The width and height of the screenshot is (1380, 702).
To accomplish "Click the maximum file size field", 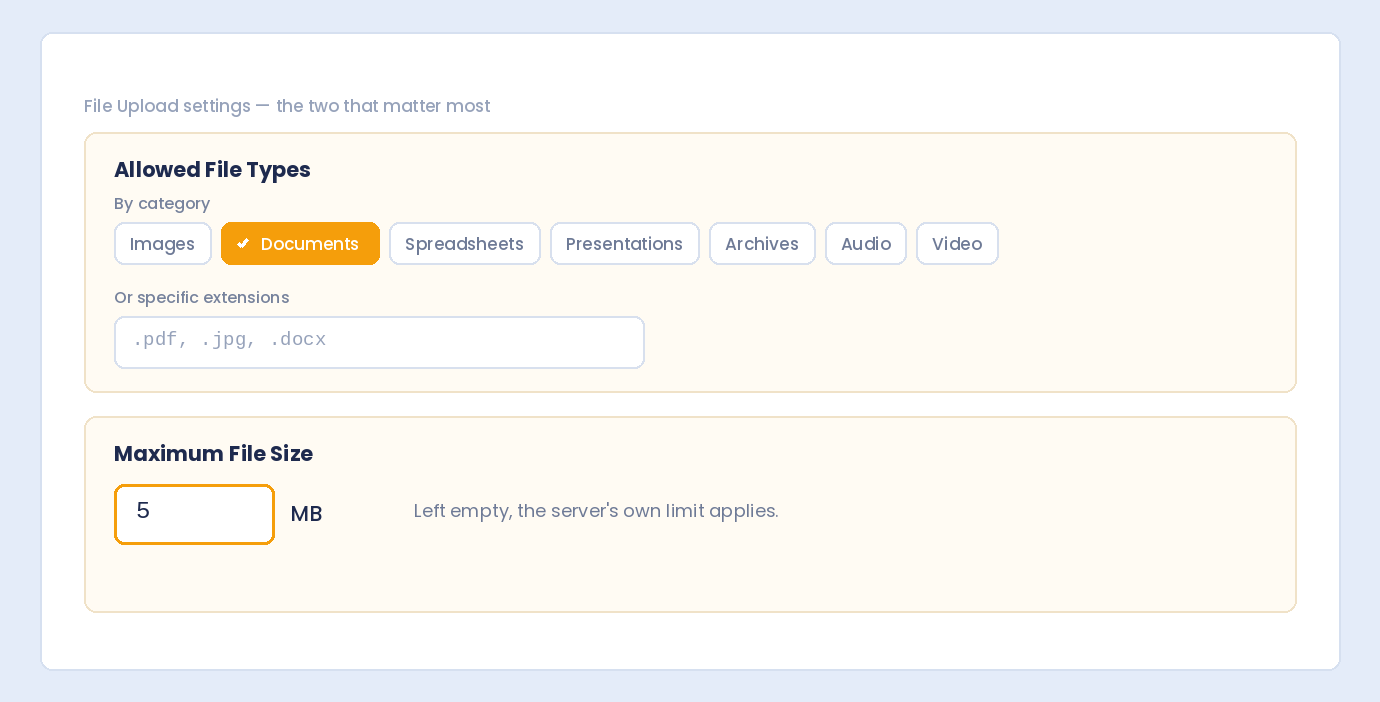I will [194, 514].
